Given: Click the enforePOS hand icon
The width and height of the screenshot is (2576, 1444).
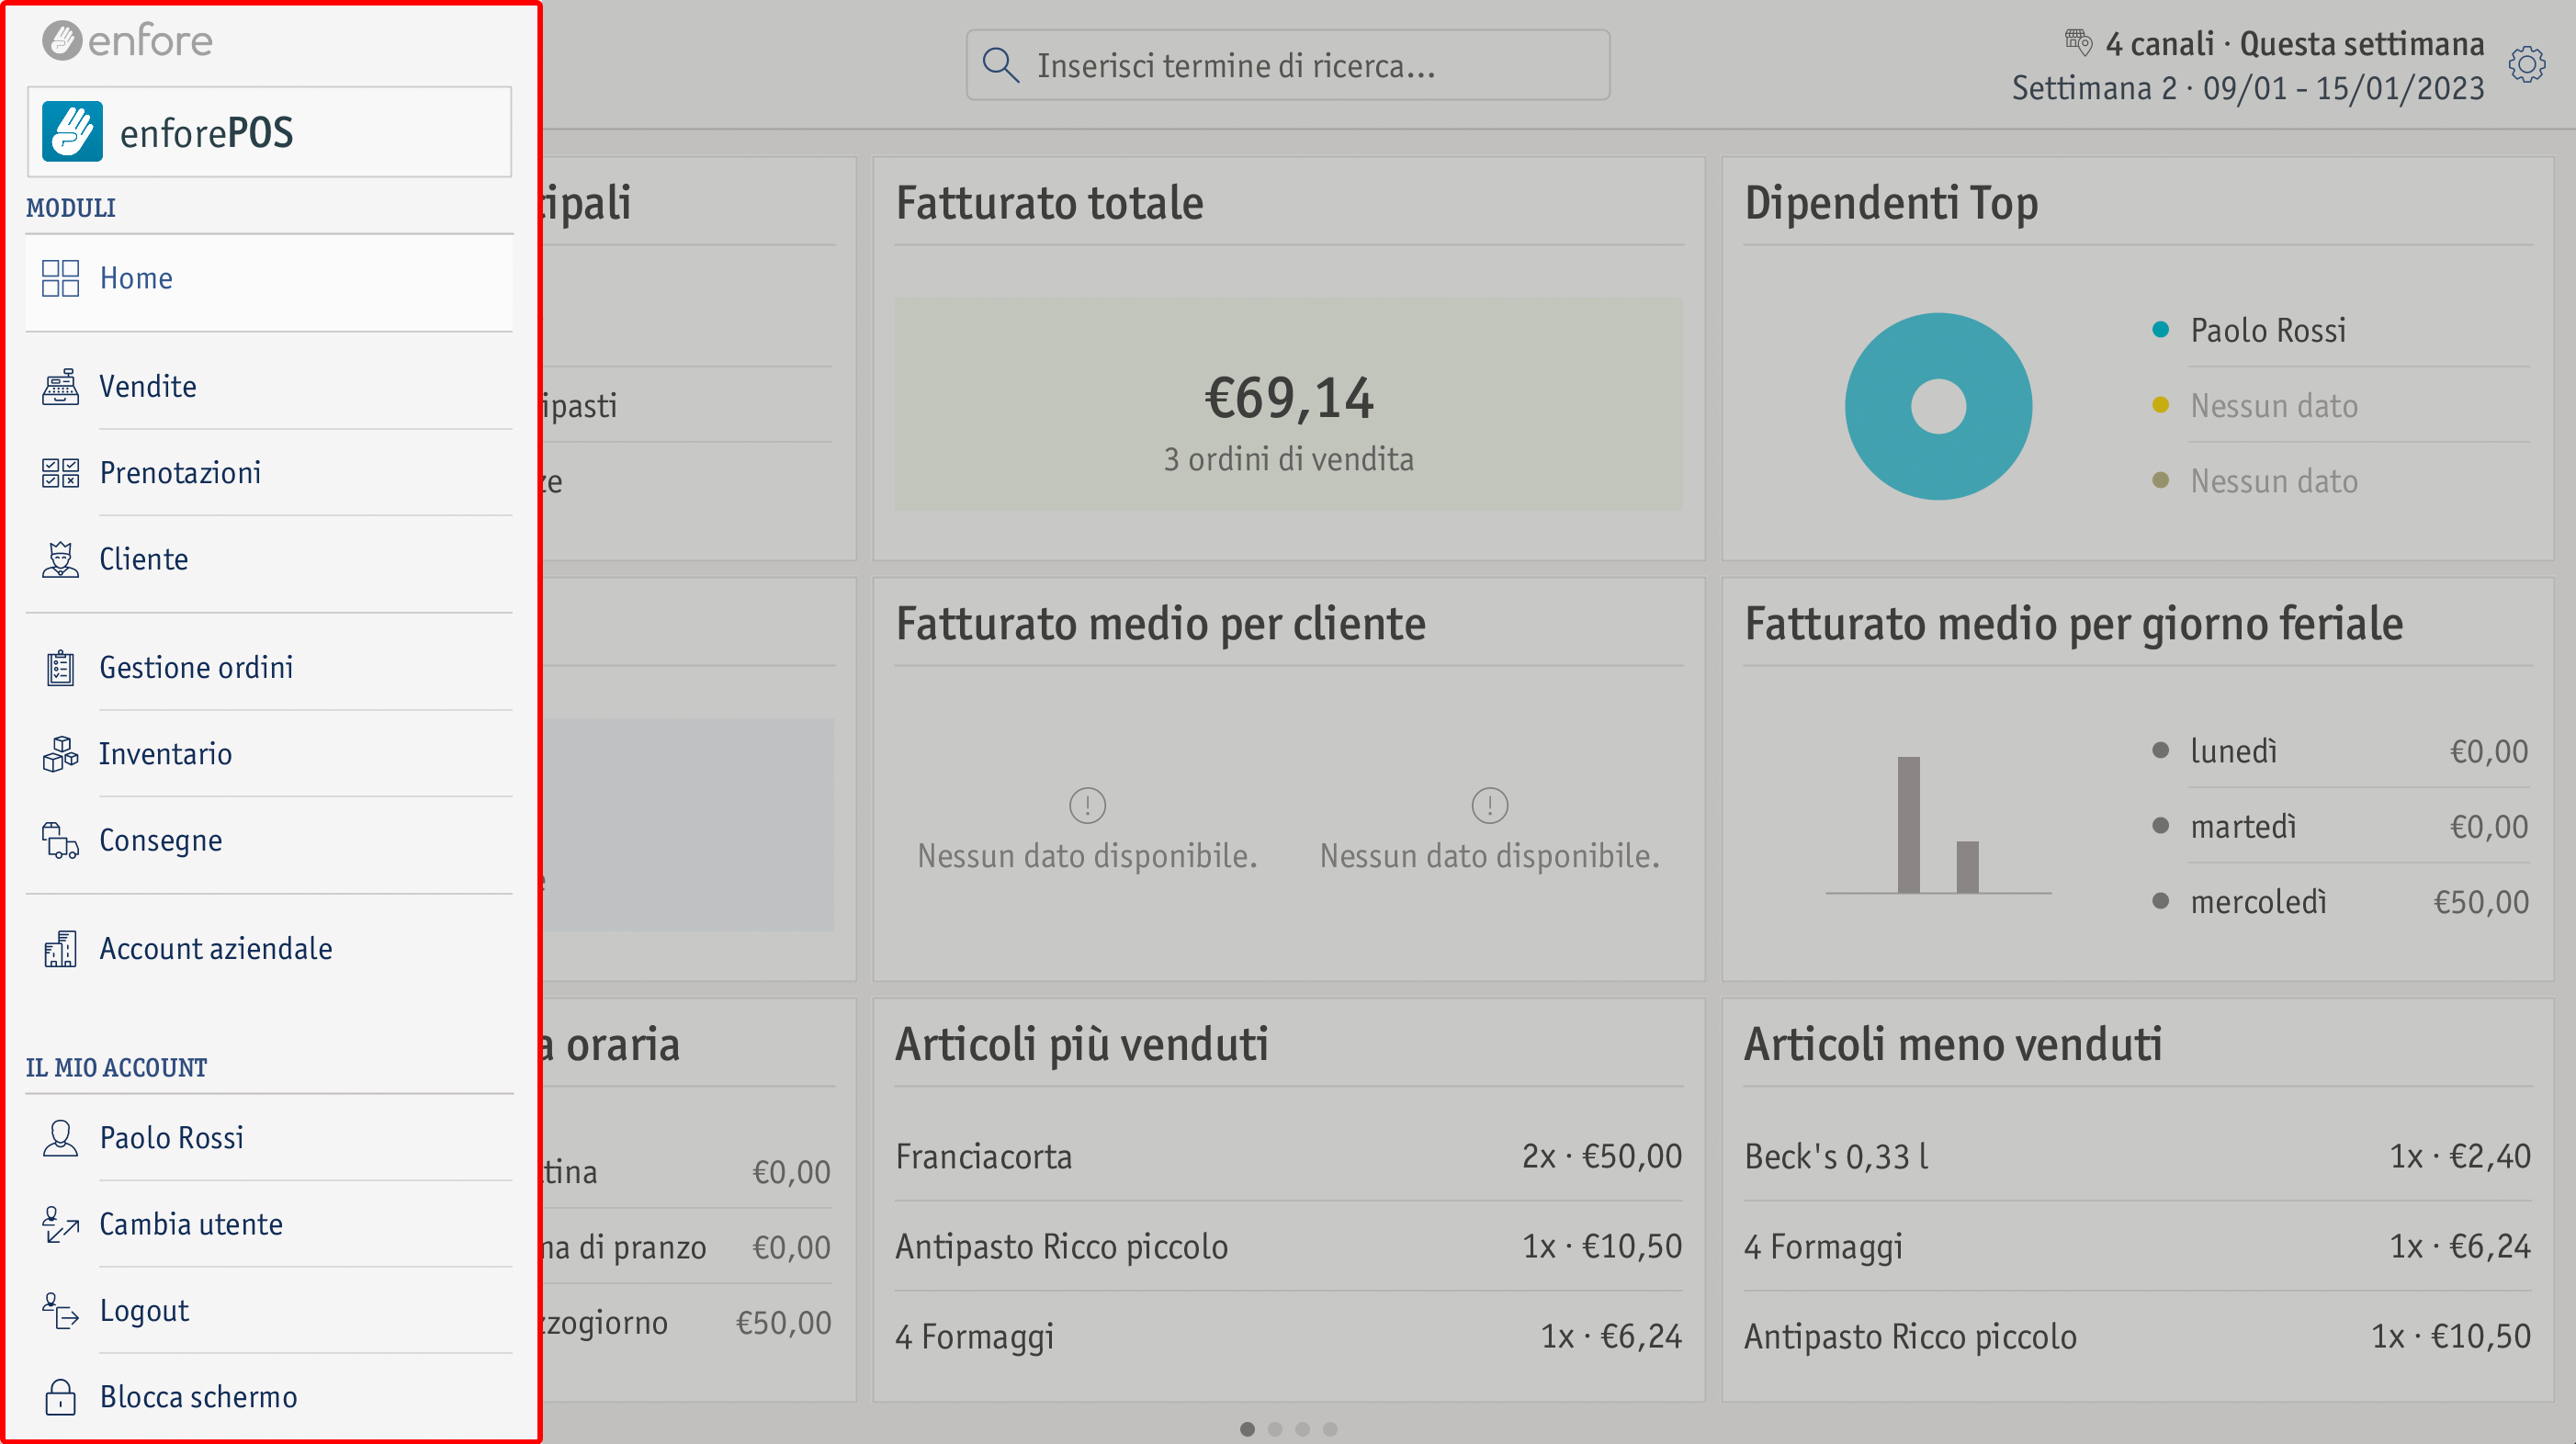Looking at the screenshot, I should (72, 132).
